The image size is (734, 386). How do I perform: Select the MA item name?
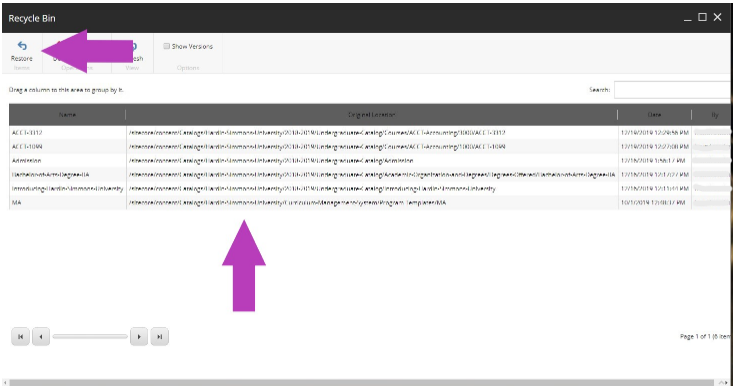(x=16, y=203)
